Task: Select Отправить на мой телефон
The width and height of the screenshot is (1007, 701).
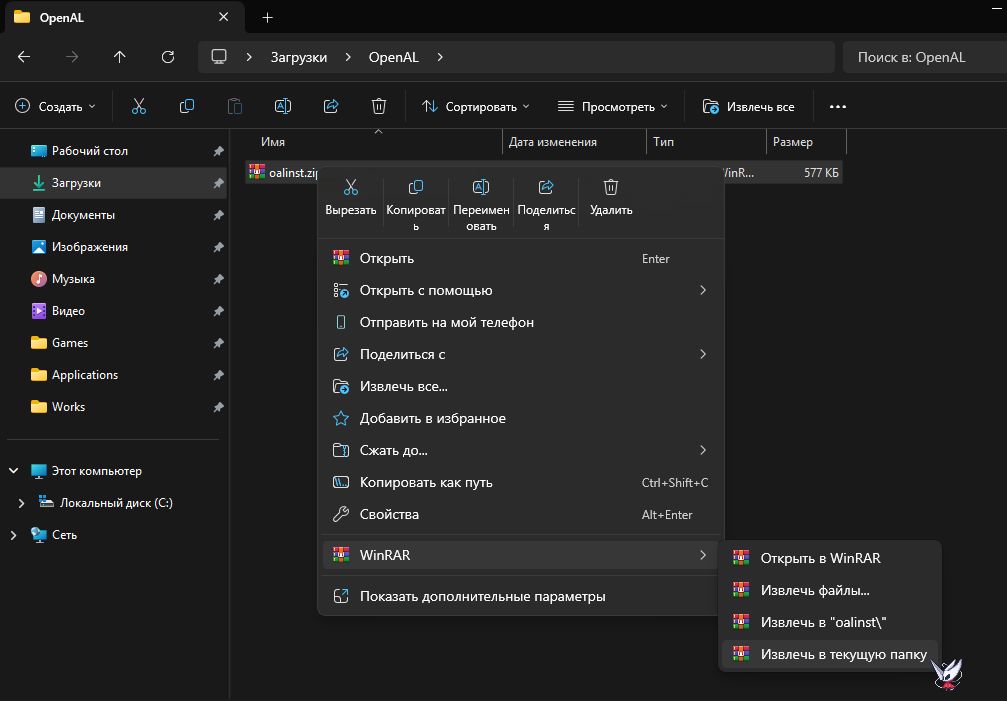Action: pyautogui.click(x=521, y=322)
